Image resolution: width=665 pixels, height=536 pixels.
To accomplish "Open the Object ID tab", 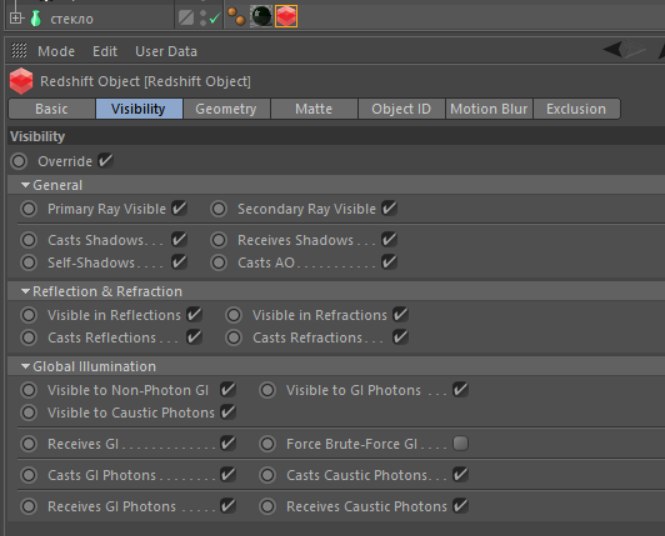I will (401, 109).
